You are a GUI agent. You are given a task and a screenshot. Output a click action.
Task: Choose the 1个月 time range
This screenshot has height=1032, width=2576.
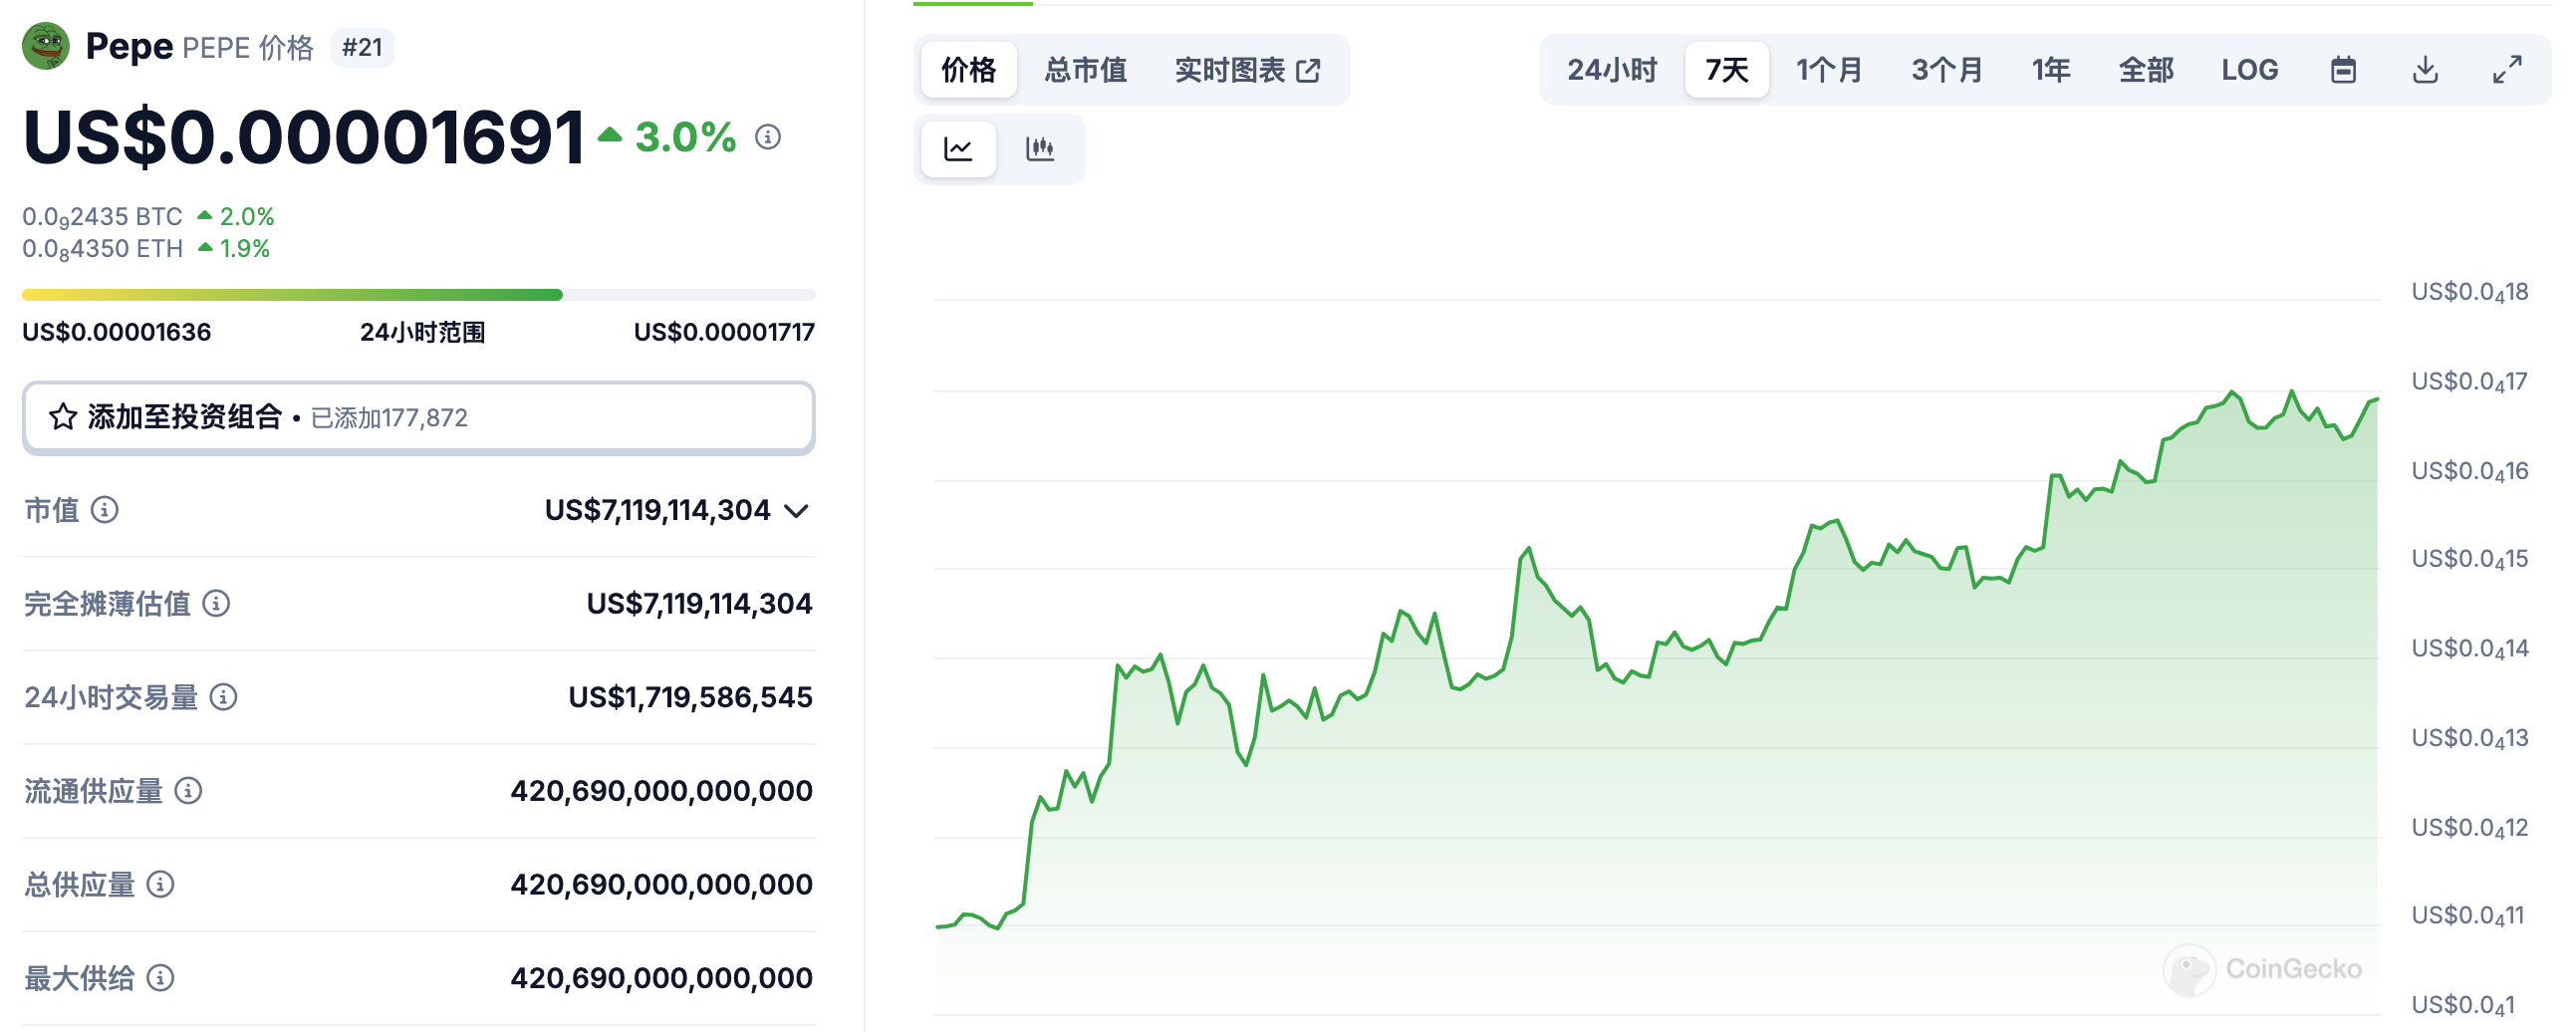pos(1829,70)
